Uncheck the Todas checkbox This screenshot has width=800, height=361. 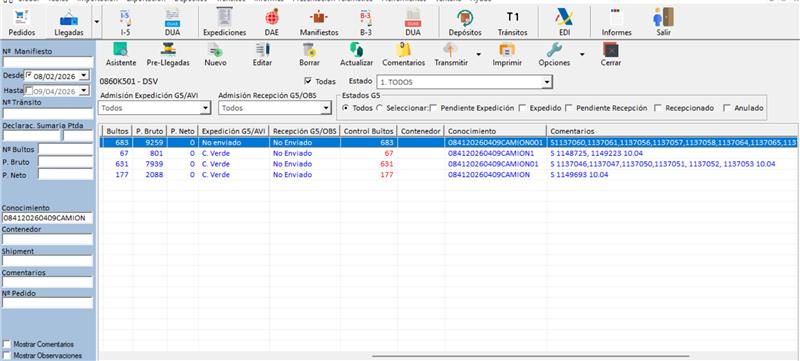pyautogui.click(x=307, y=81)
